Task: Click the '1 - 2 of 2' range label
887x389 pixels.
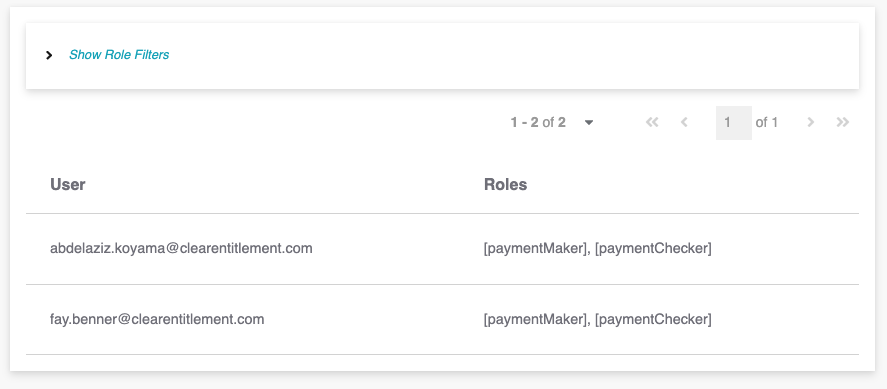Action: (538, 122)
